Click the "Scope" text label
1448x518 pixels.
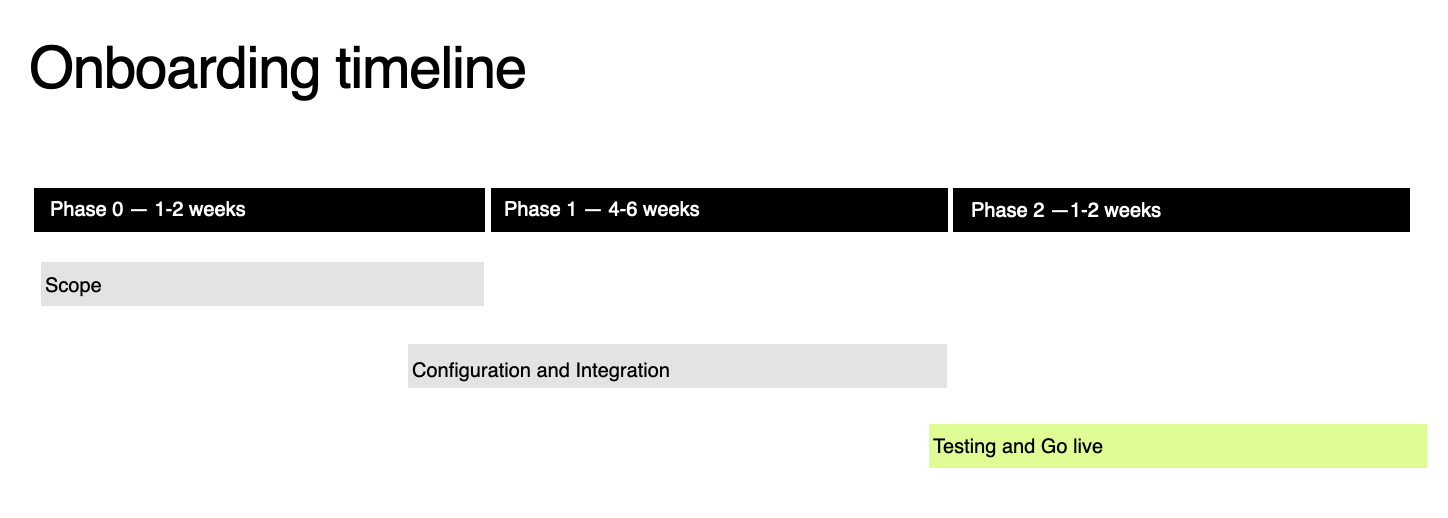tap(73, 285)
